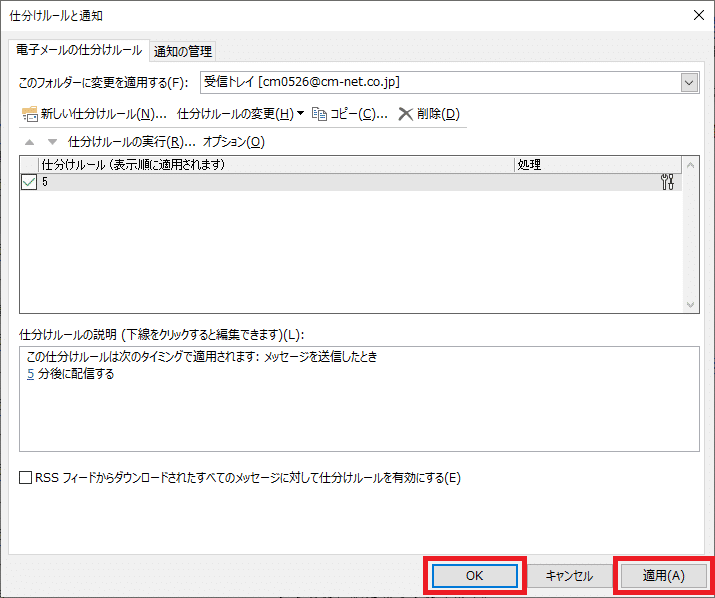The width and height of the screenshot is (715, 598).
Task: Click the 仕分けルール column header
Action: 276,165
